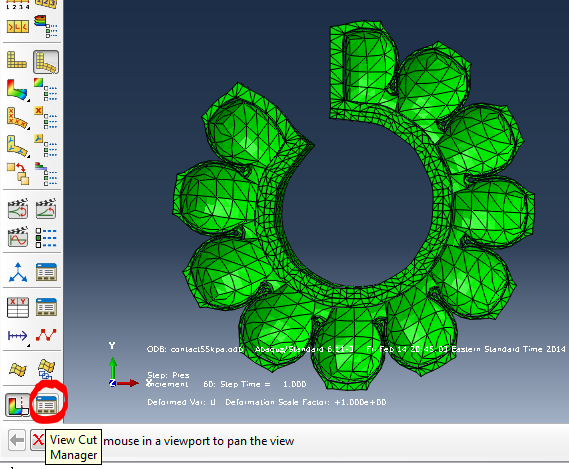Open Common Options with rainbow stack icon
Screen dimensions: 569x469
click(x=46, y=26)
